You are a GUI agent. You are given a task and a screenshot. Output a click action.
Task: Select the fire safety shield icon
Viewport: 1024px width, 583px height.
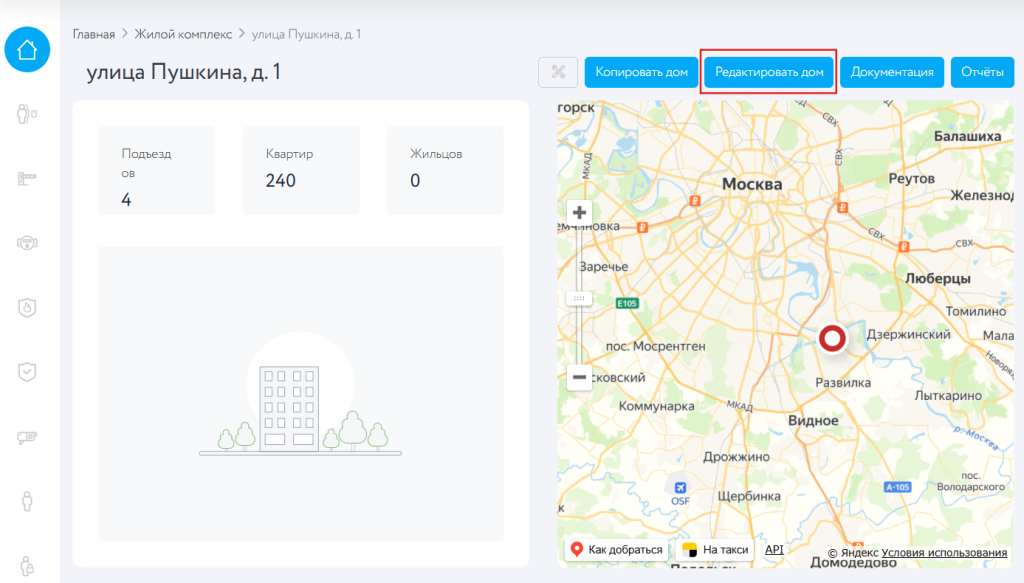point(27,307)
